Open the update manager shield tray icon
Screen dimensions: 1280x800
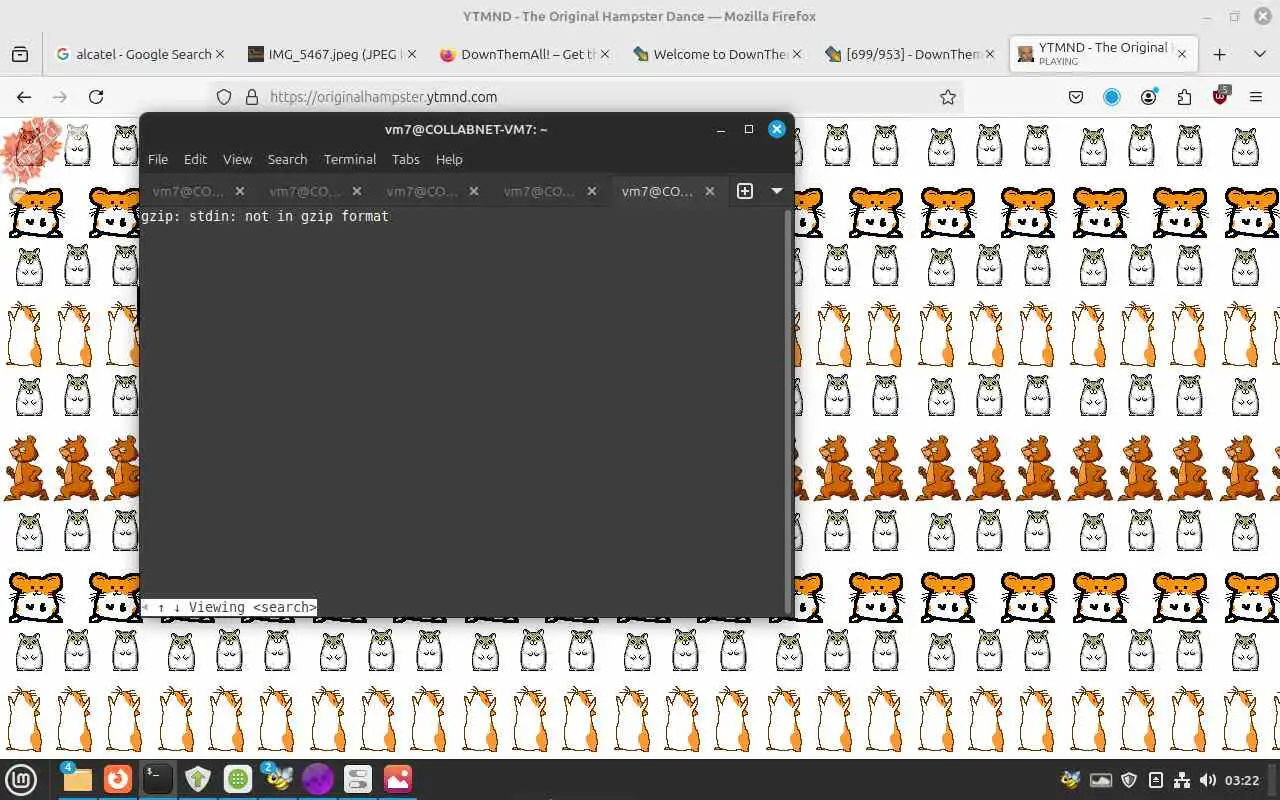point(1129,780)
